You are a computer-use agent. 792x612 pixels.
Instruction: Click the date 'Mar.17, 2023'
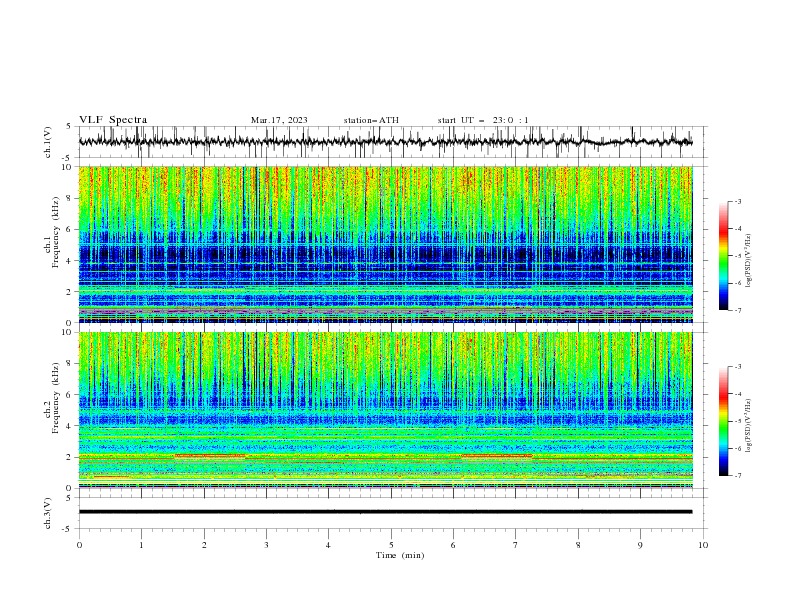(x=279, y=120)
